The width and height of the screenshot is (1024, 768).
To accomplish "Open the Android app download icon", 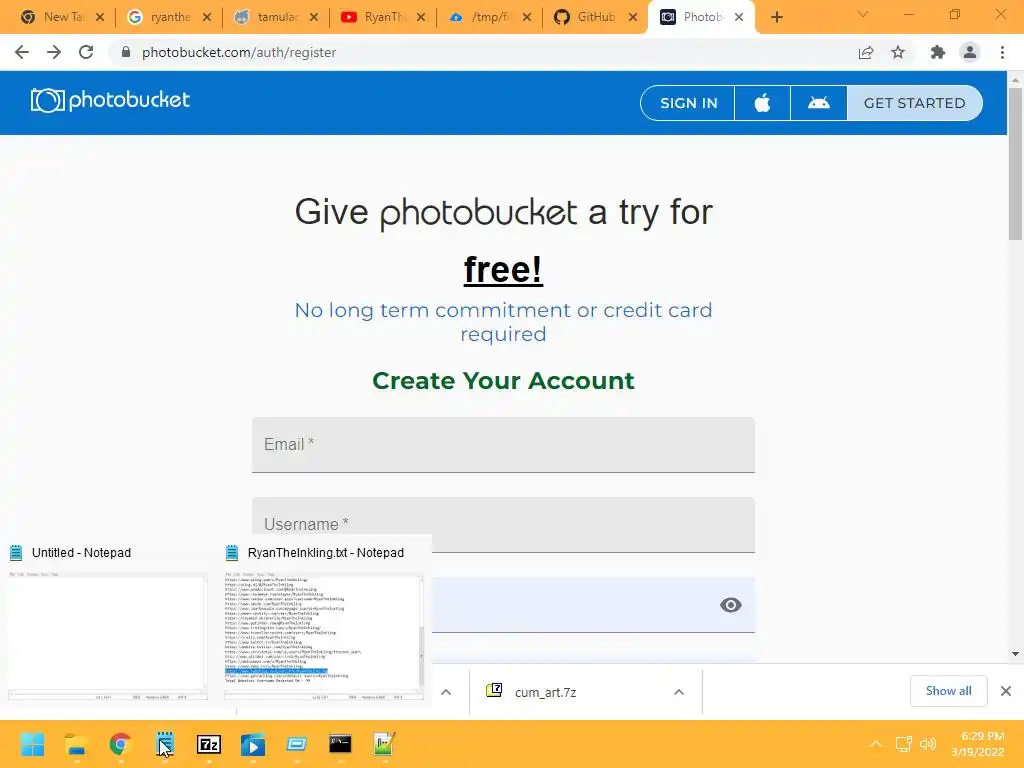I will 818,103.
